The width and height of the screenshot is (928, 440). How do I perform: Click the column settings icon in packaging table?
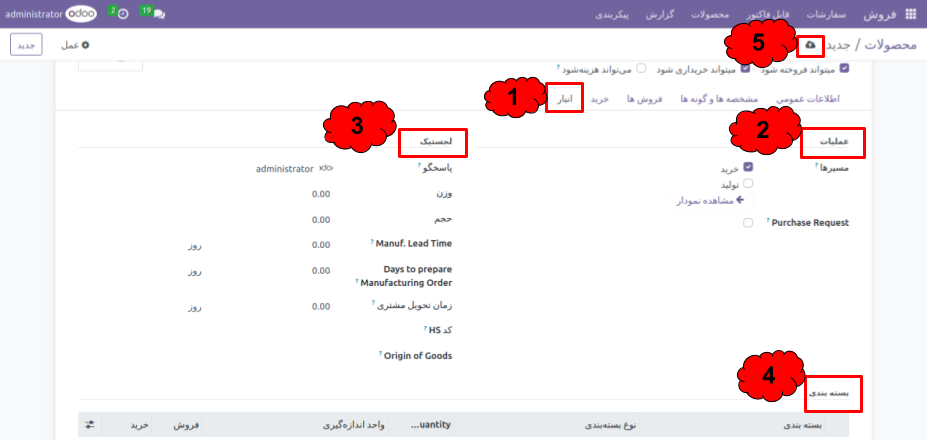pos(89,425)
